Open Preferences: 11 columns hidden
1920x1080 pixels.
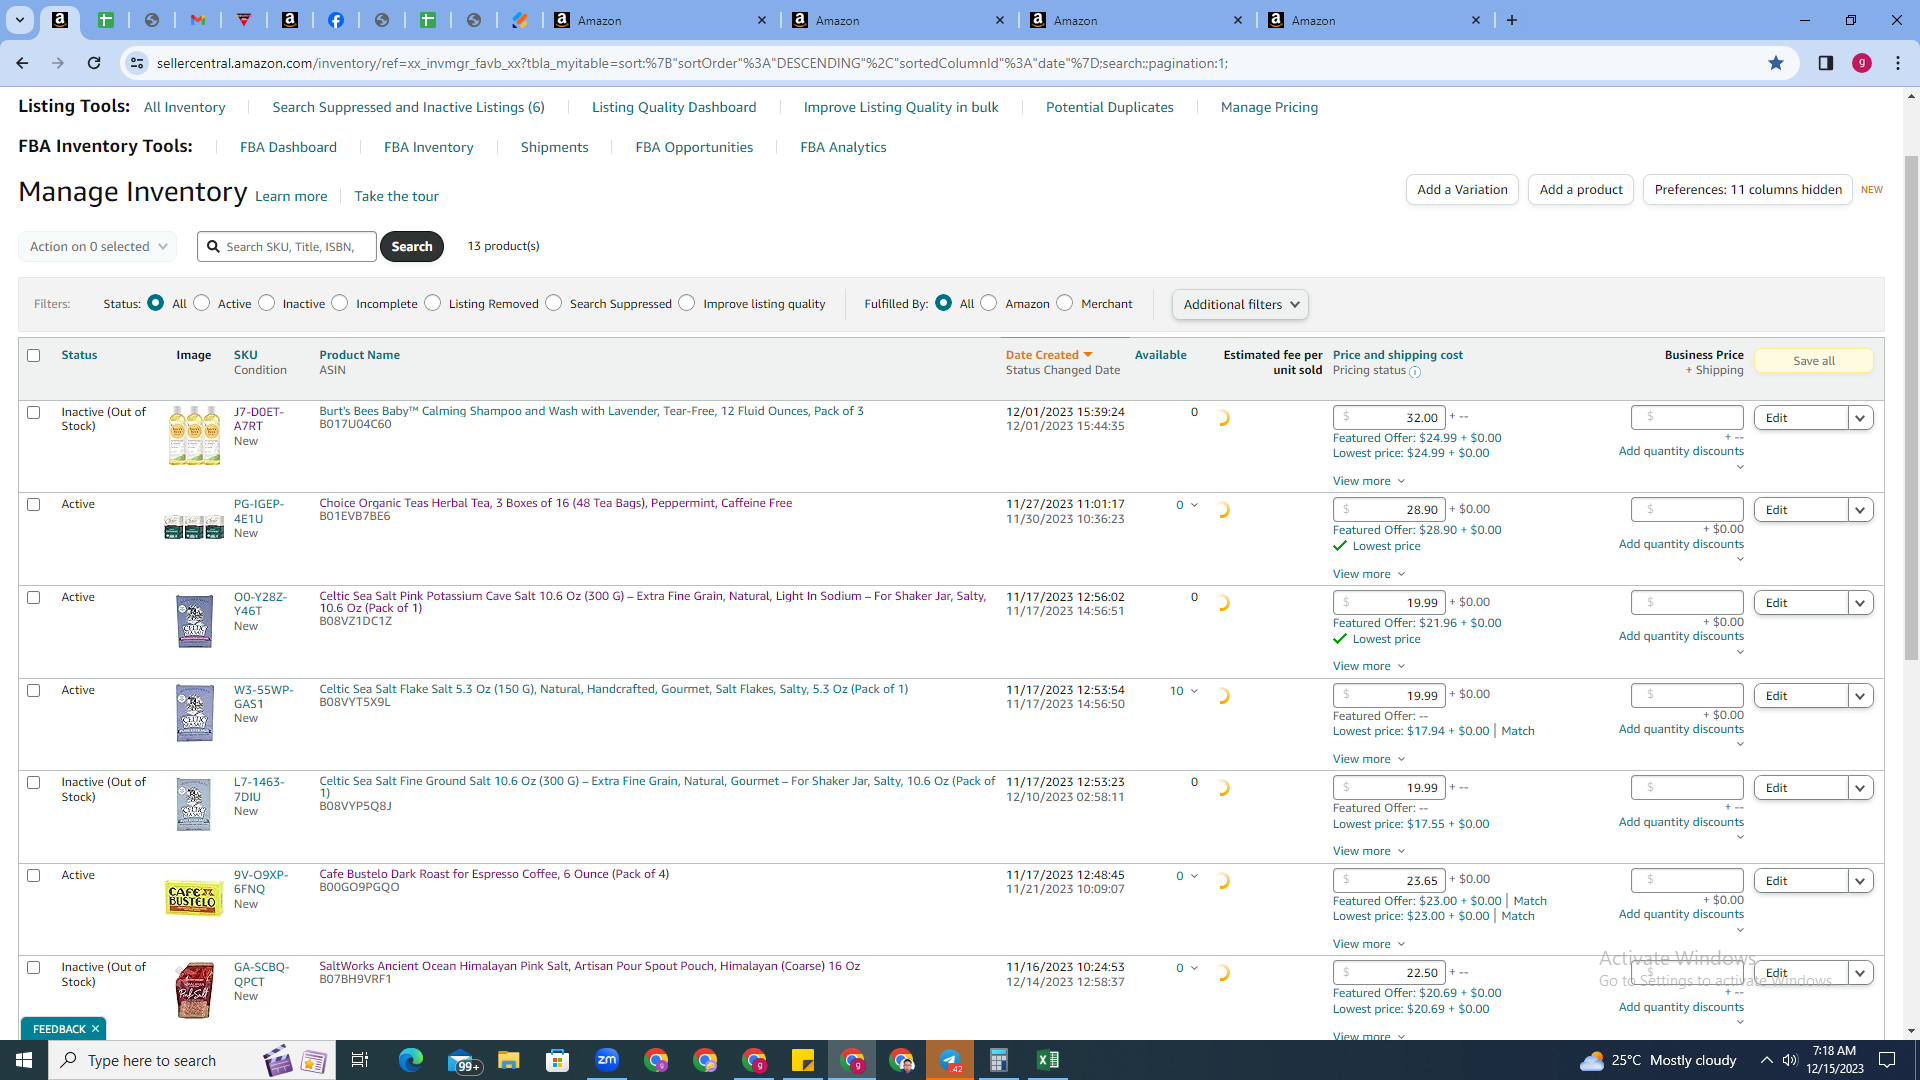click(1748, 190)
